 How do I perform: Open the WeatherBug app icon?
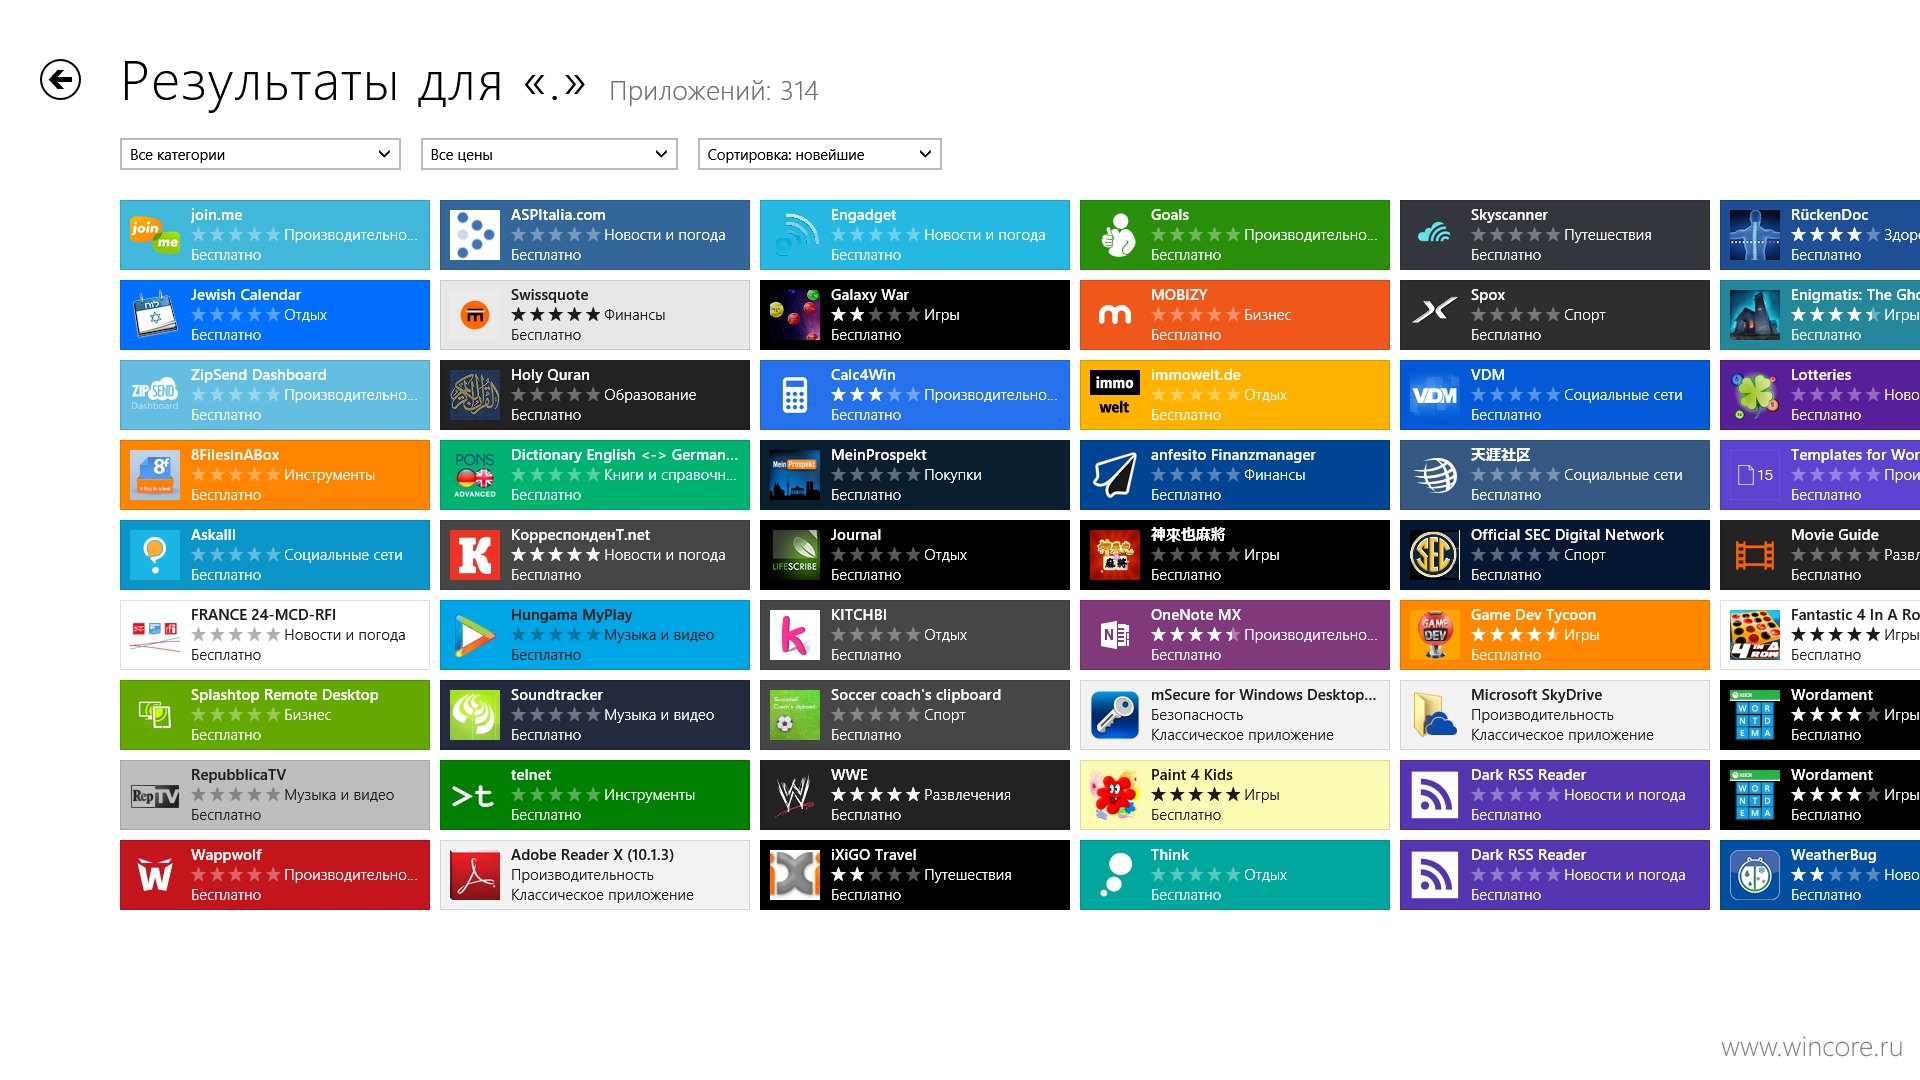point(1755,875)
